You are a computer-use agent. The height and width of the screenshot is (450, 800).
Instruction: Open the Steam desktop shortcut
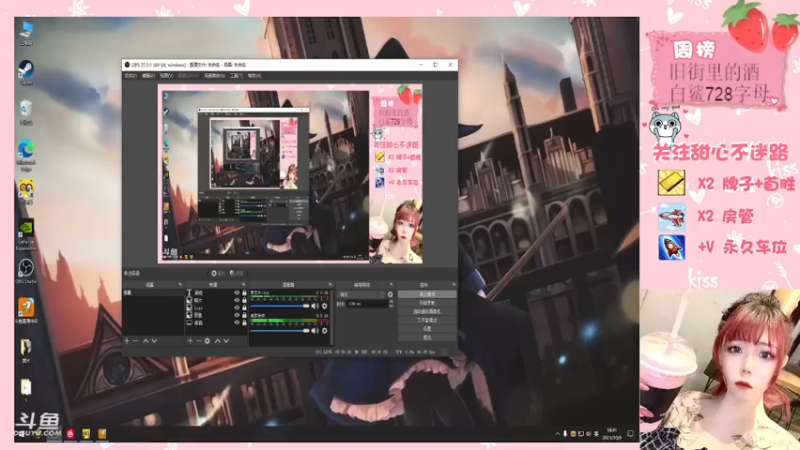pos(26,72)
